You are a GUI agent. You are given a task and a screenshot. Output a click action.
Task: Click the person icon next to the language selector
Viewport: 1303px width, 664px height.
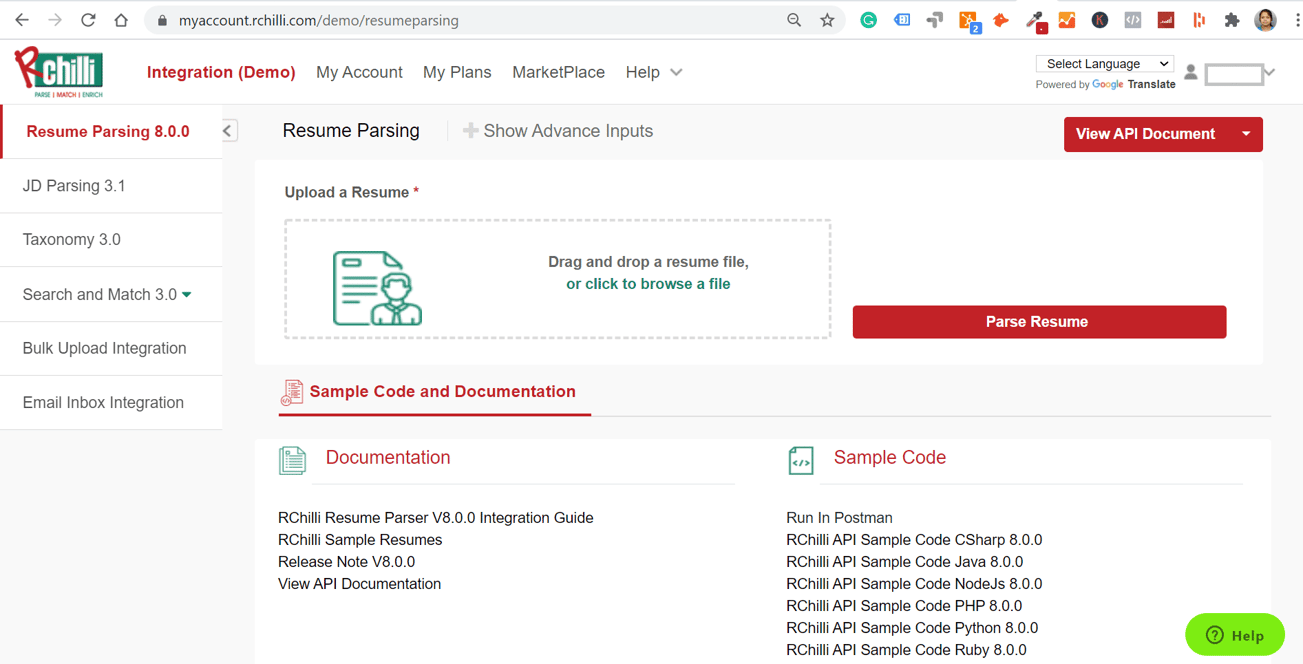pyautogui.click(x=1190, y=72)
